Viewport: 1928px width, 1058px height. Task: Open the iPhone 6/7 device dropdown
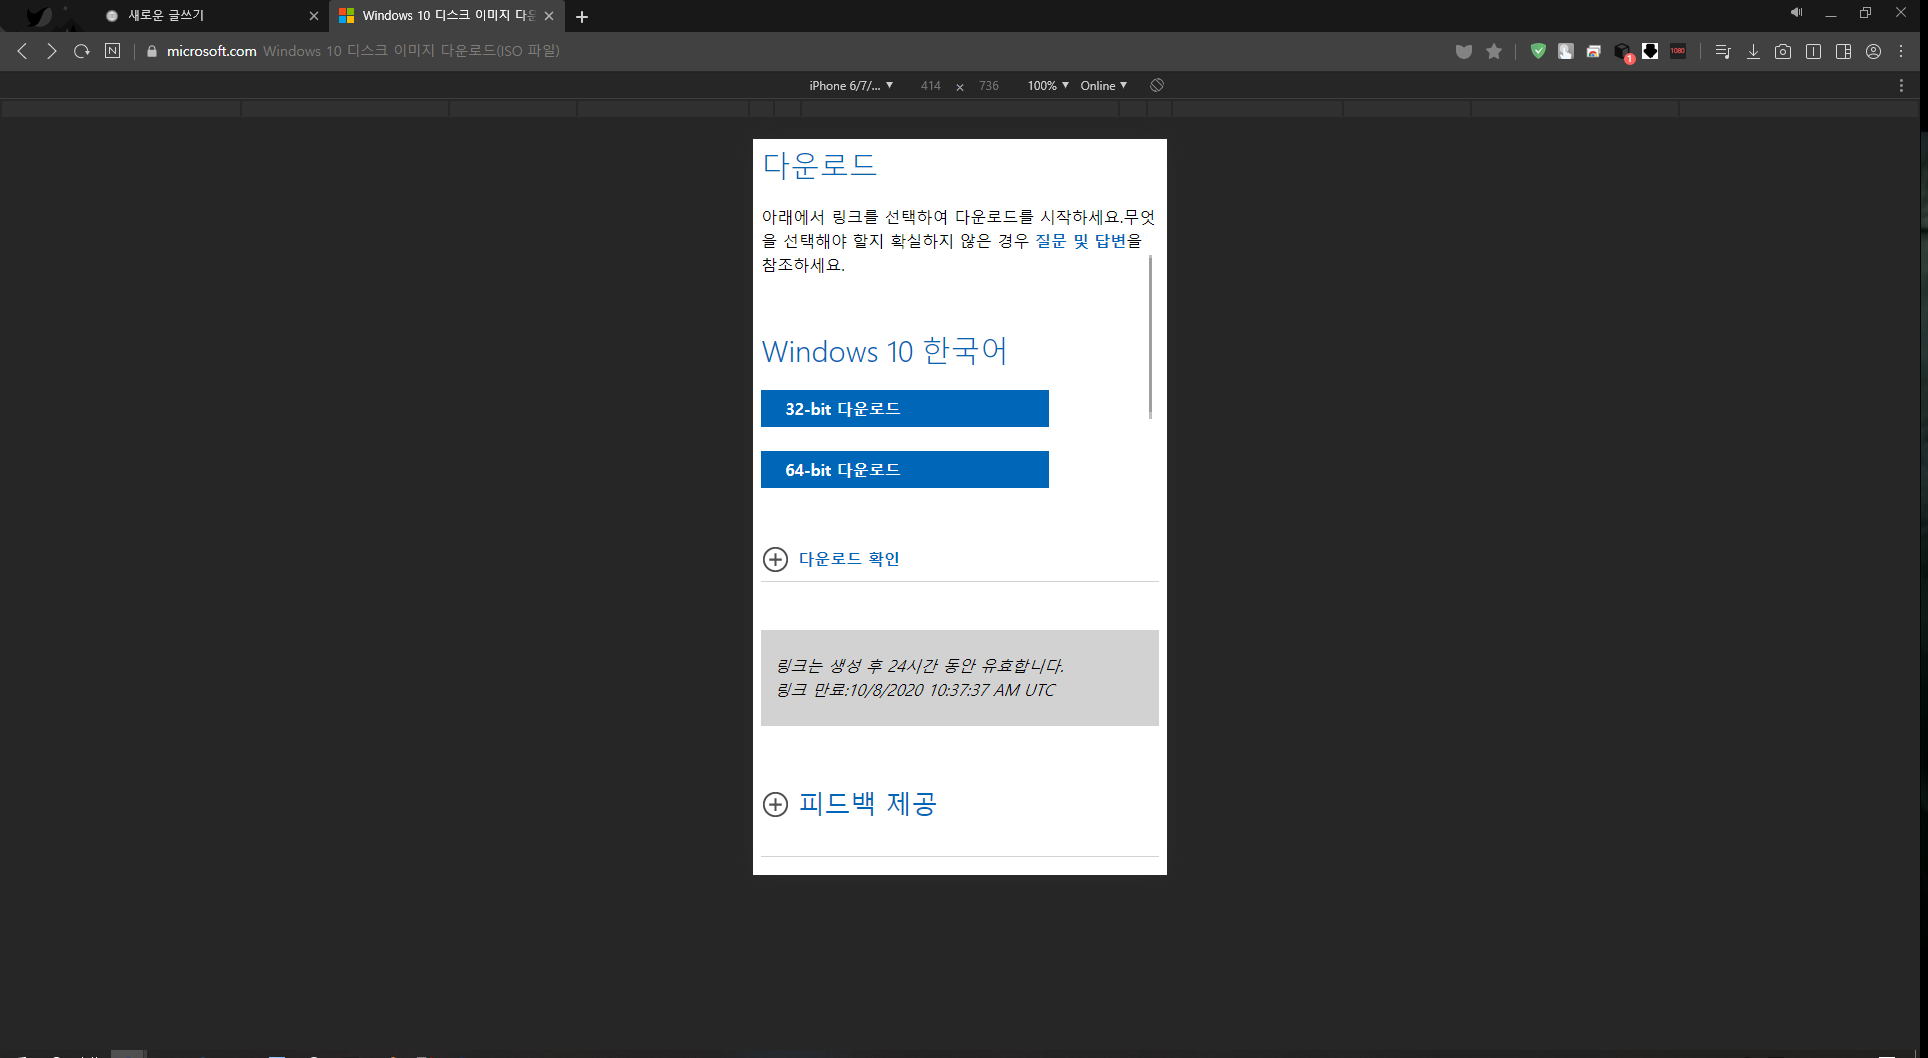[x=851, y=86]
